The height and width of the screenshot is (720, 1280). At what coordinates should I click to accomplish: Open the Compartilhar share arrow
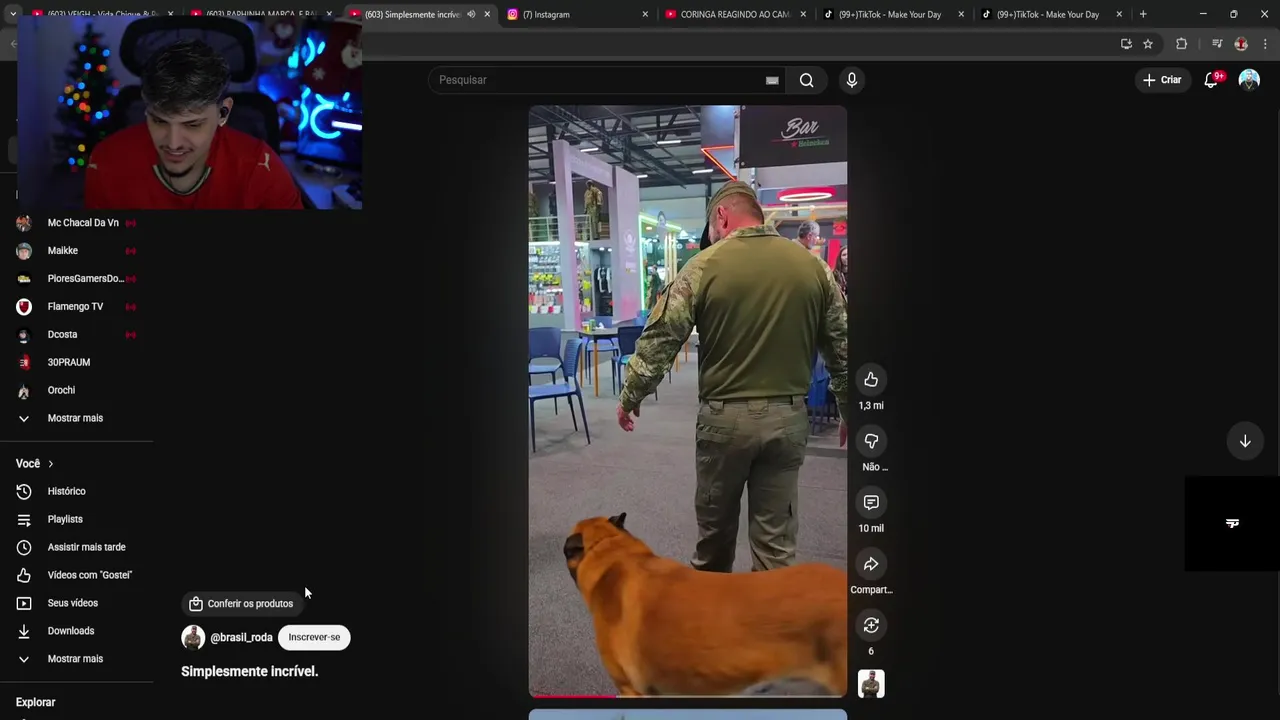click(871, 564)
